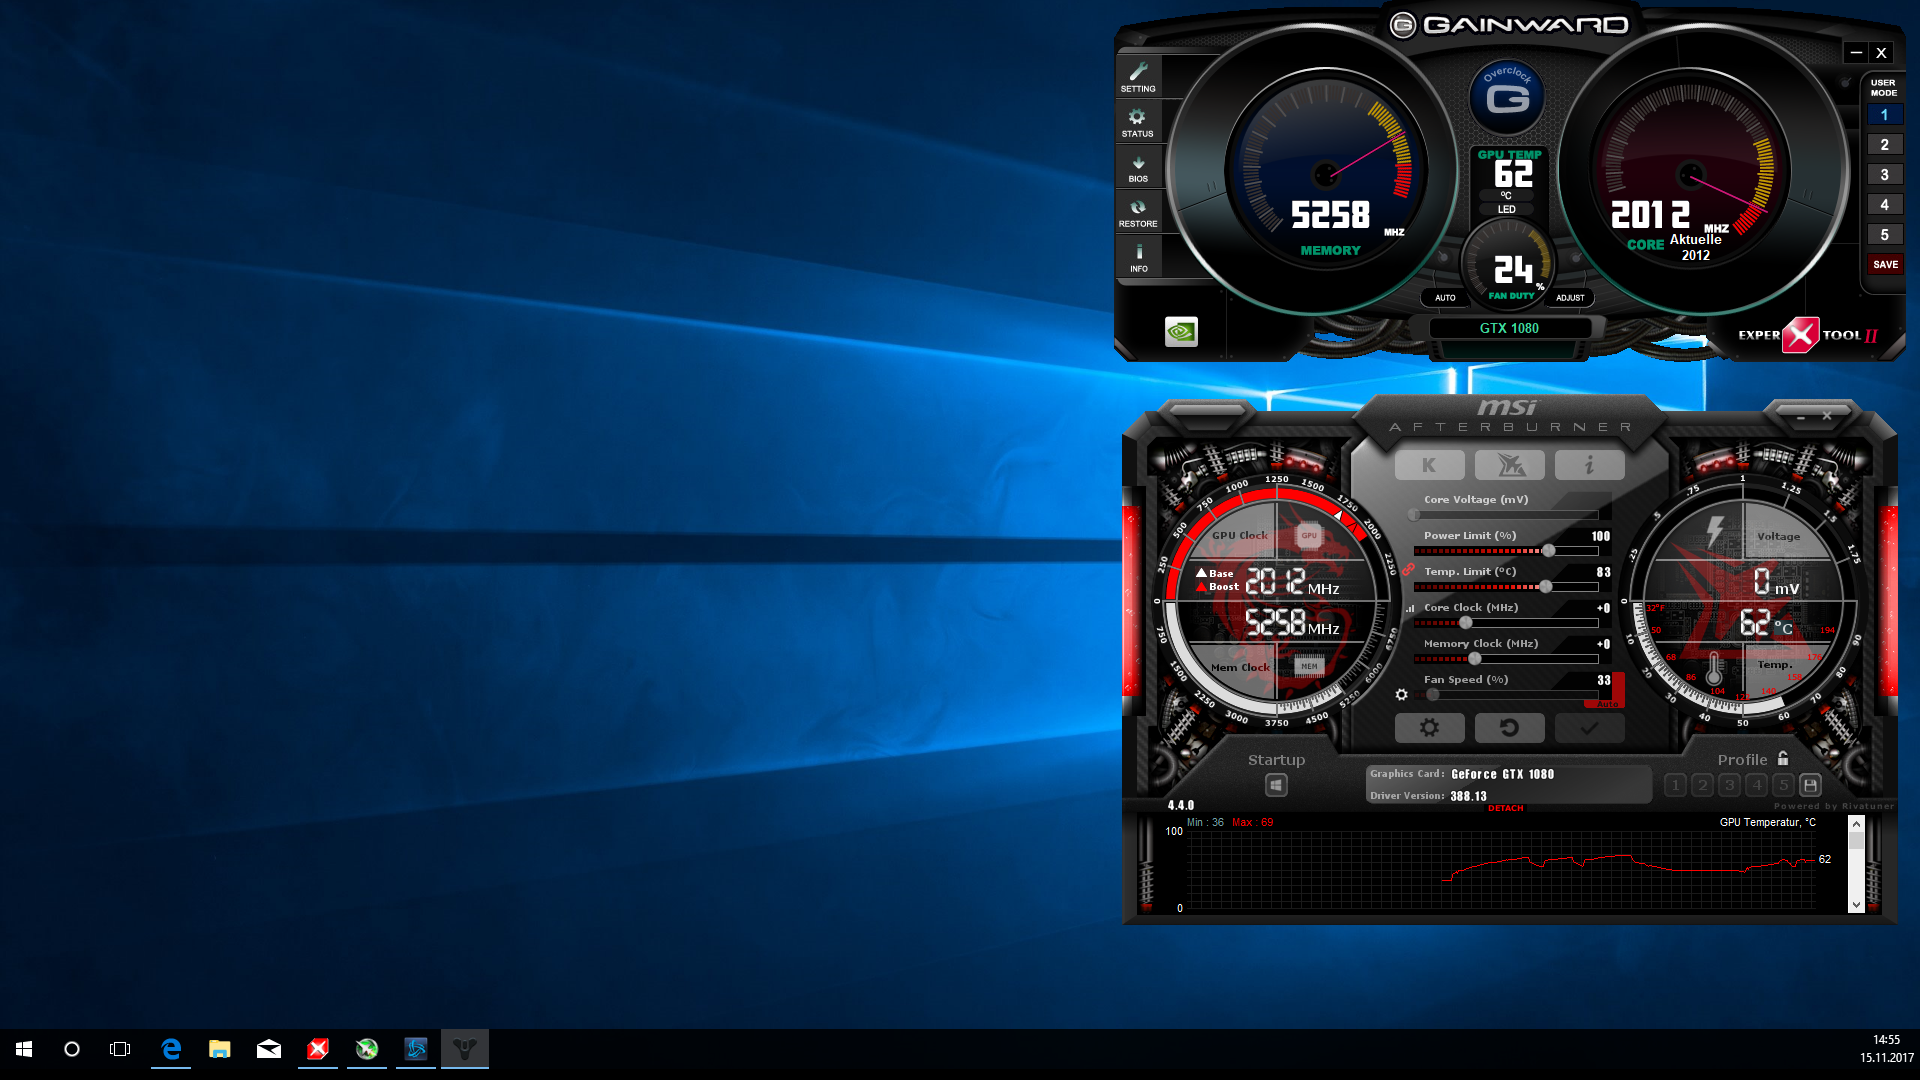The height and width of the screenshot is (1080, 1920).
Task: Open Gainward Setting wrench icon
Action: [x=1138, y=76]
